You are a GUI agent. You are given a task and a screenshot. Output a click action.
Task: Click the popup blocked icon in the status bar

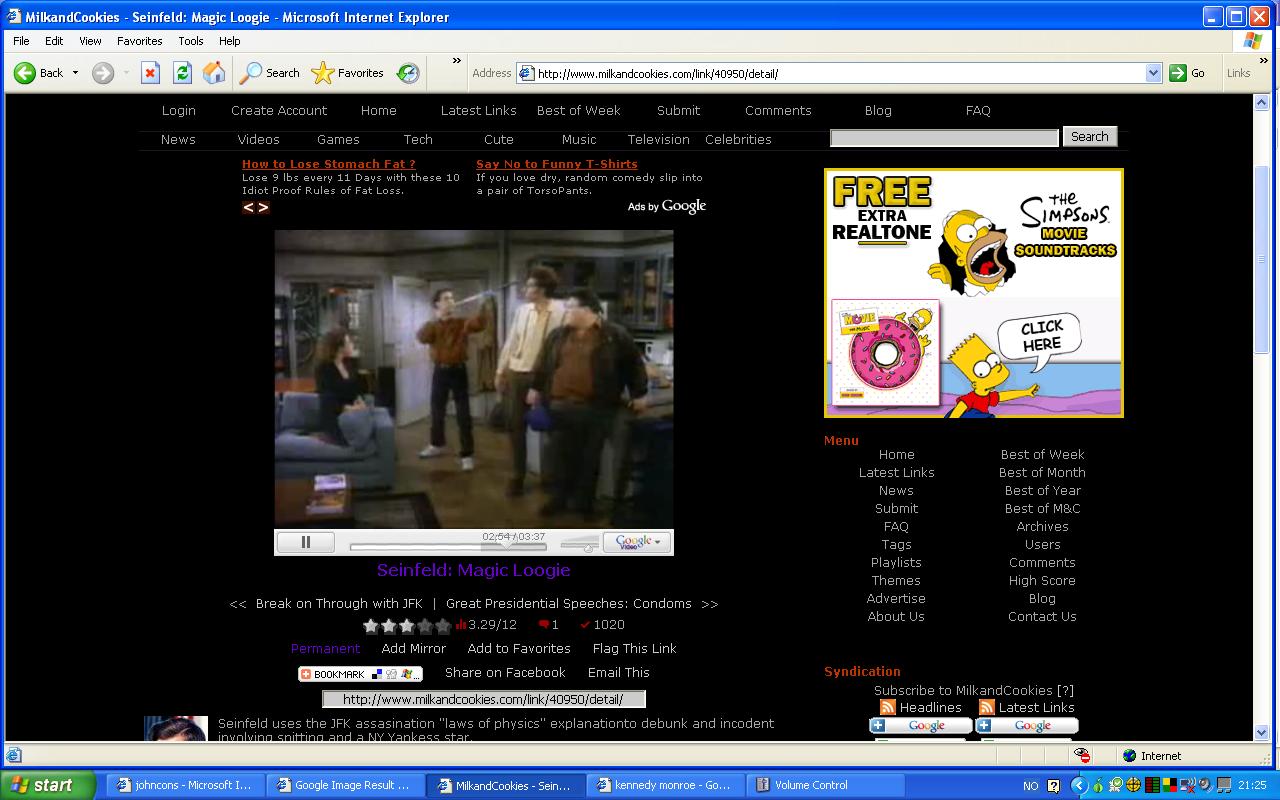click(1081, 755)
